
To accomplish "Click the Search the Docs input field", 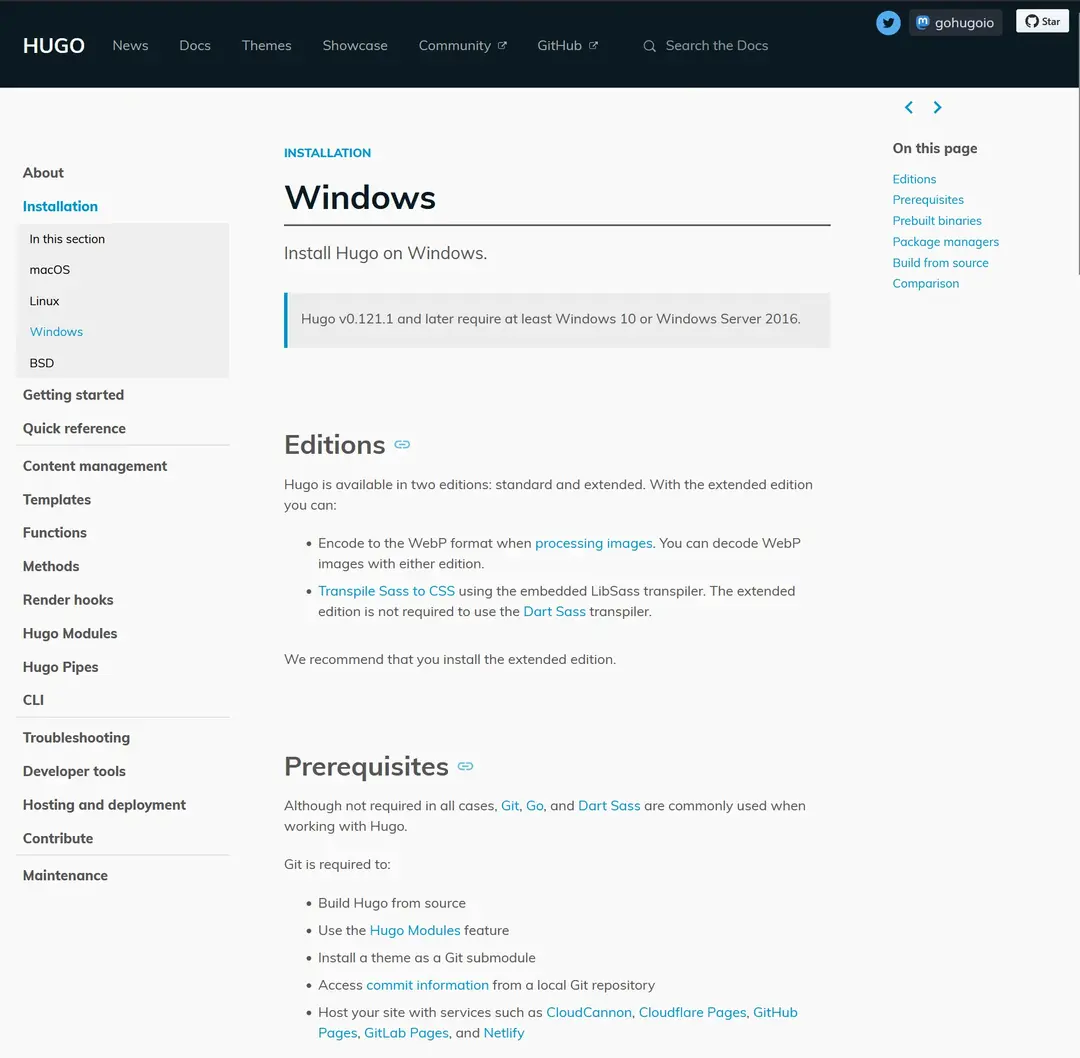I will click(717, 46).
